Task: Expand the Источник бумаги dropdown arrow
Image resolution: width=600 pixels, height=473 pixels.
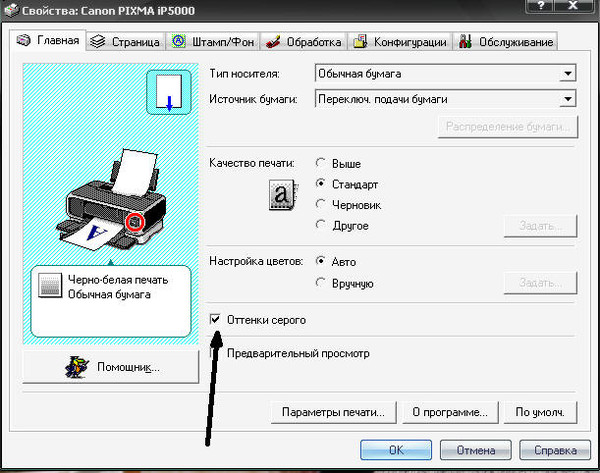Action: click(568, 99)
